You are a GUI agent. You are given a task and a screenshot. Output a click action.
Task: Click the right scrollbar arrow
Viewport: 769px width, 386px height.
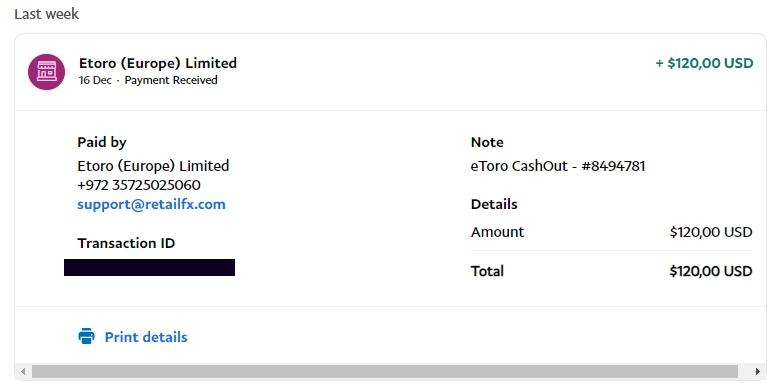[x=757, y=371]
